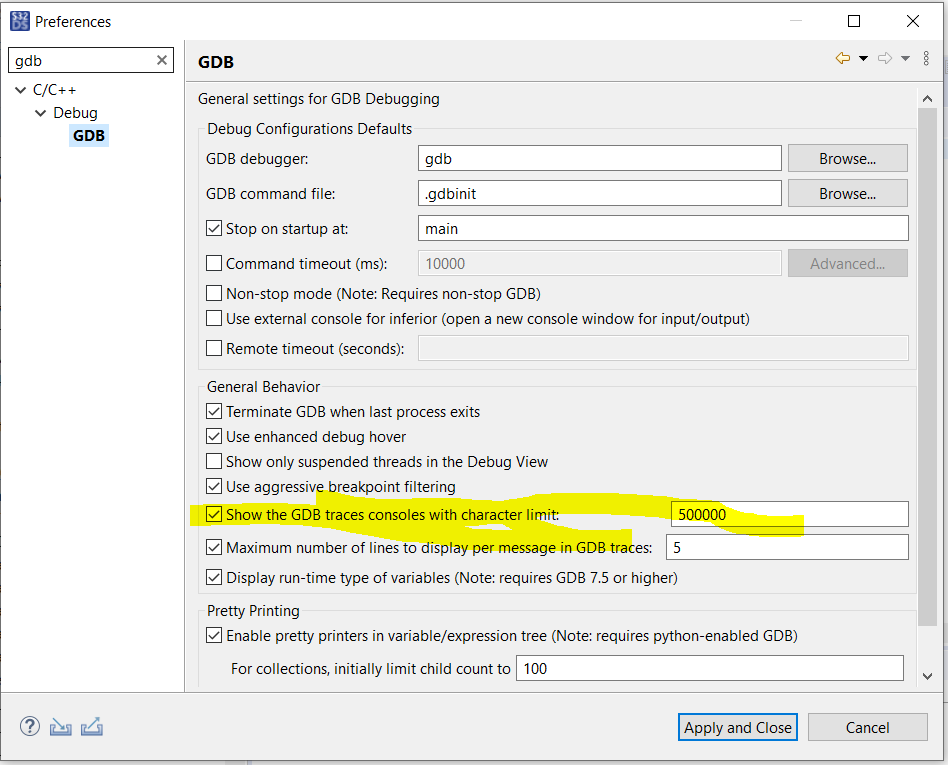Click the Cancel button

[x=867, y=727]
